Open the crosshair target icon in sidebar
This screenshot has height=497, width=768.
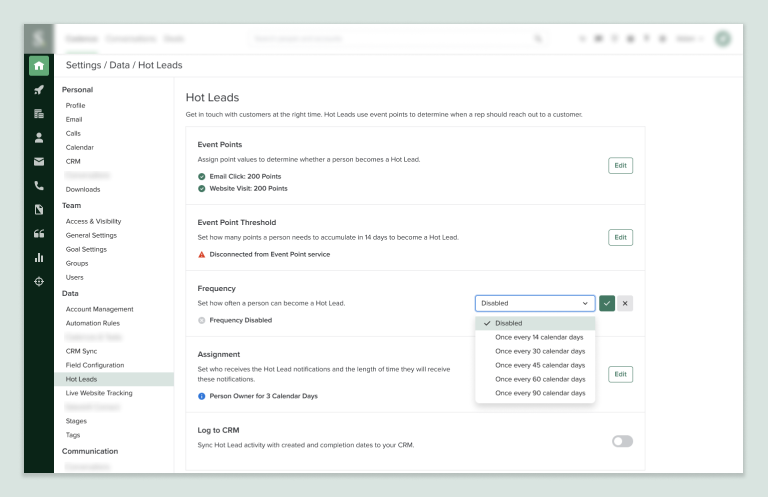point(39,282)
